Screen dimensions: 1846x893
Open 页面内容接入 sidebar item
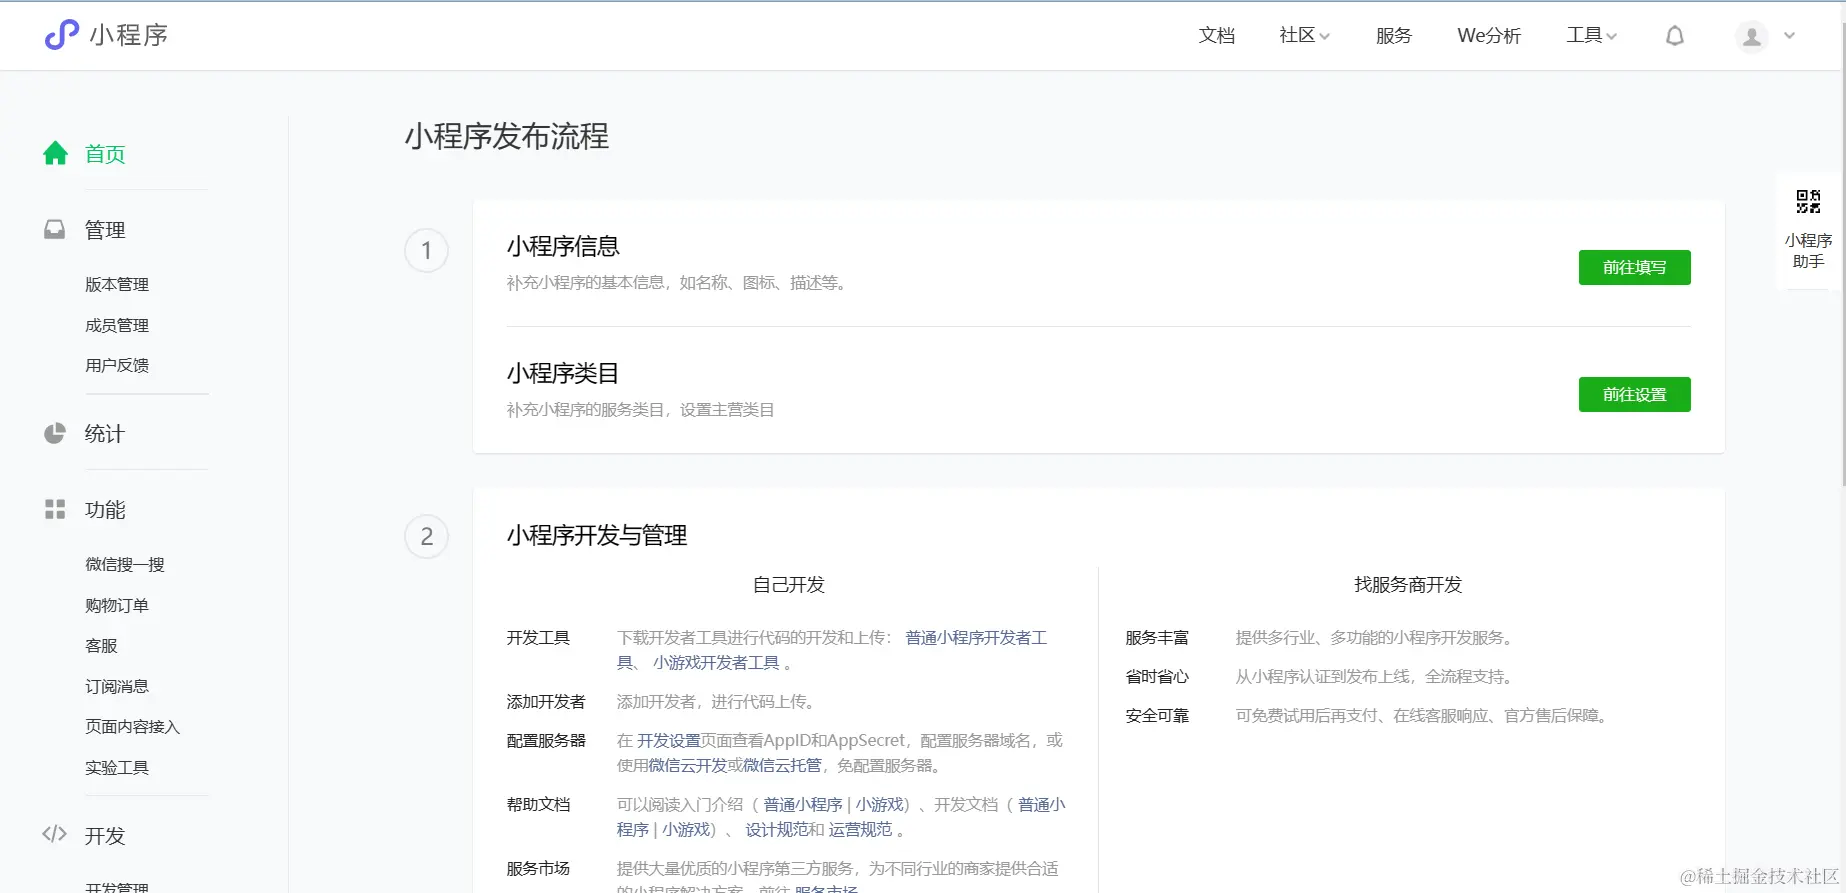pyautogui.click(x=132, y=727)
